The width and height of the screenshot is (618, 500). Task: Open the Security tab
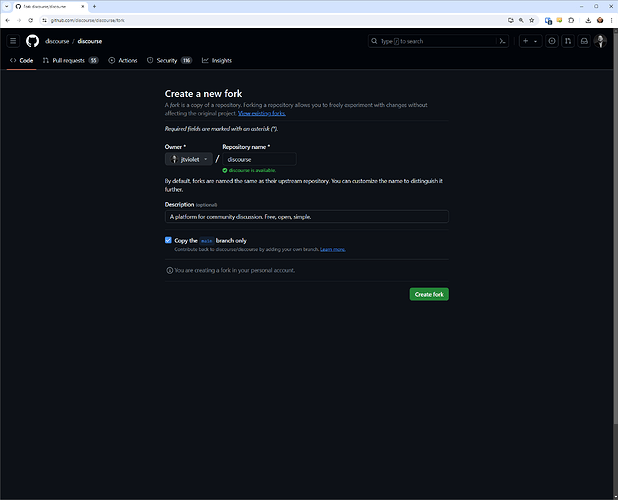point(169,60)
